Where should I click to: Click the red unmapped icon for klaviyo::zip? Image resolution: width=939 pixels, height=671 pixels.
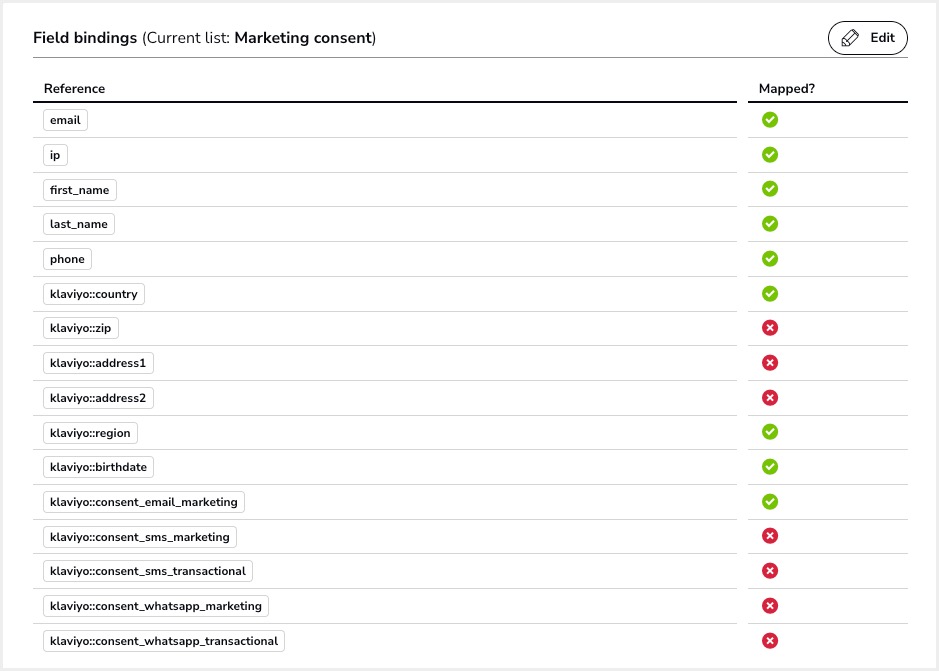(x=770, y=328)
